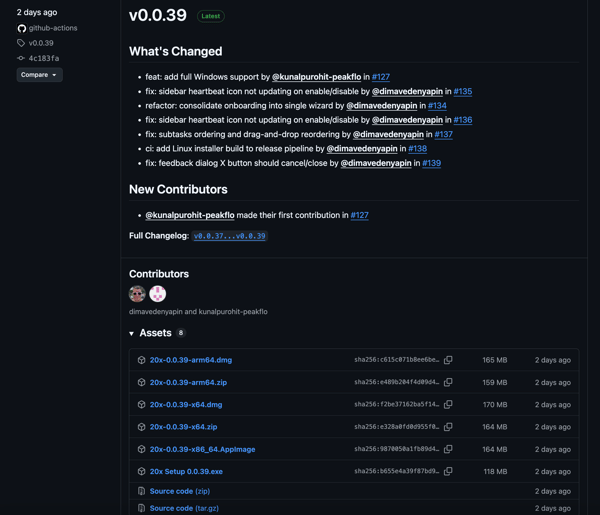Open pull request #127 for Windows support
Image resolution: width=600 pixels, height=515 pixels.
click(380, 77)
